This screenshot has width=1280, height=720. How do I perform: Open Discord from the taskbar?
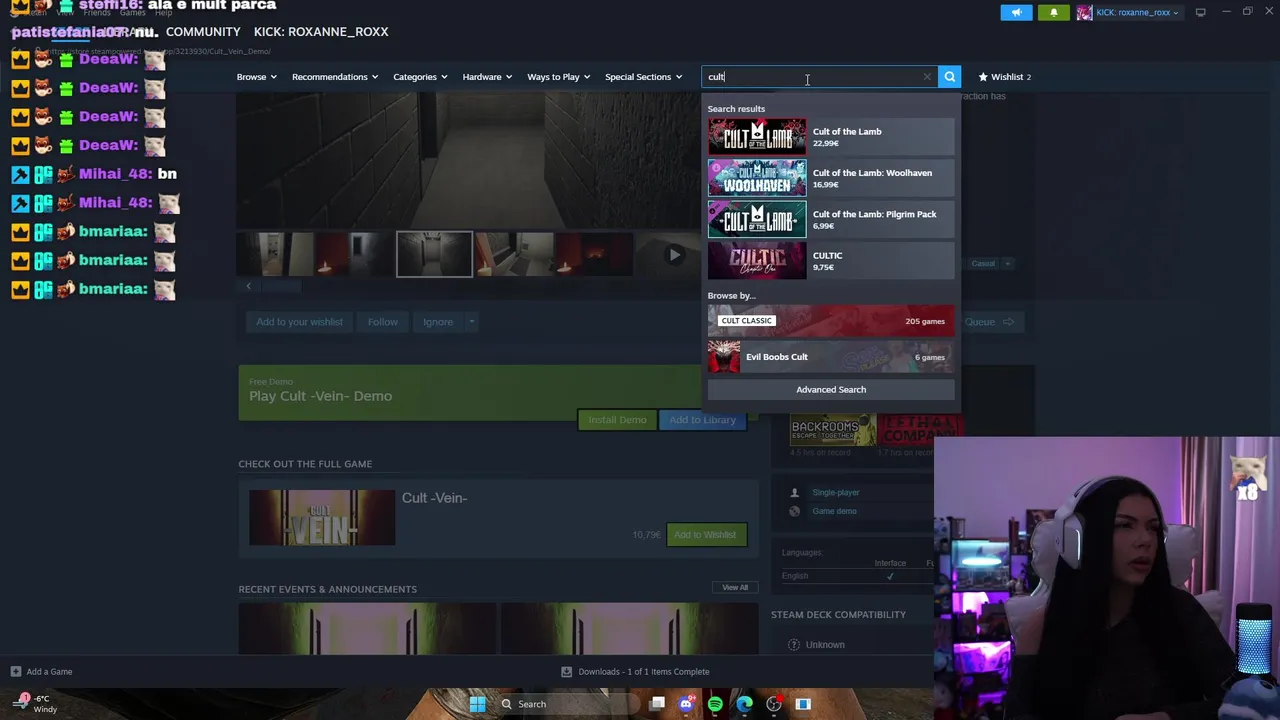tap(685, 704)
